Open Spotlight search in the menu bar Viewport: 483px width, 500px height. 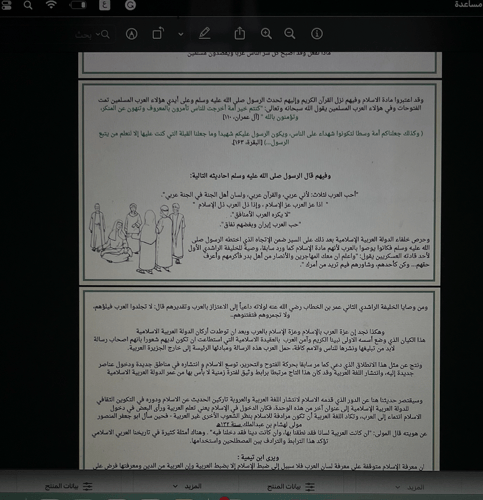[x=28, y=5]
